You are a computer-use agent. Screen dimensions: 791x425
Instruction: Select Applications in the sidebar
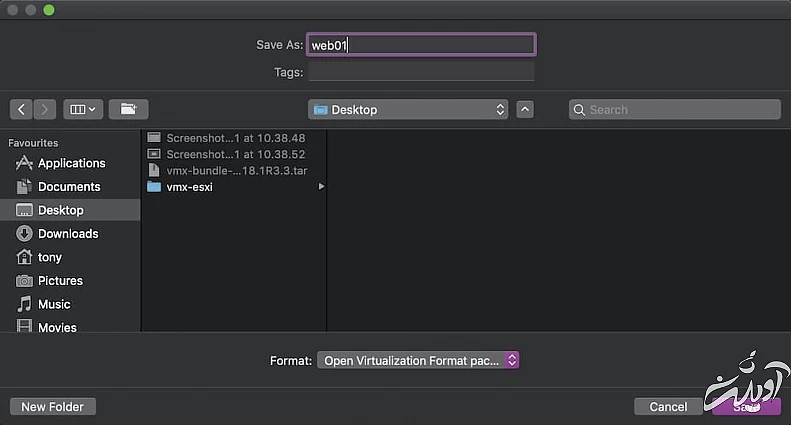pyautogui.click(x=70, y=163)
